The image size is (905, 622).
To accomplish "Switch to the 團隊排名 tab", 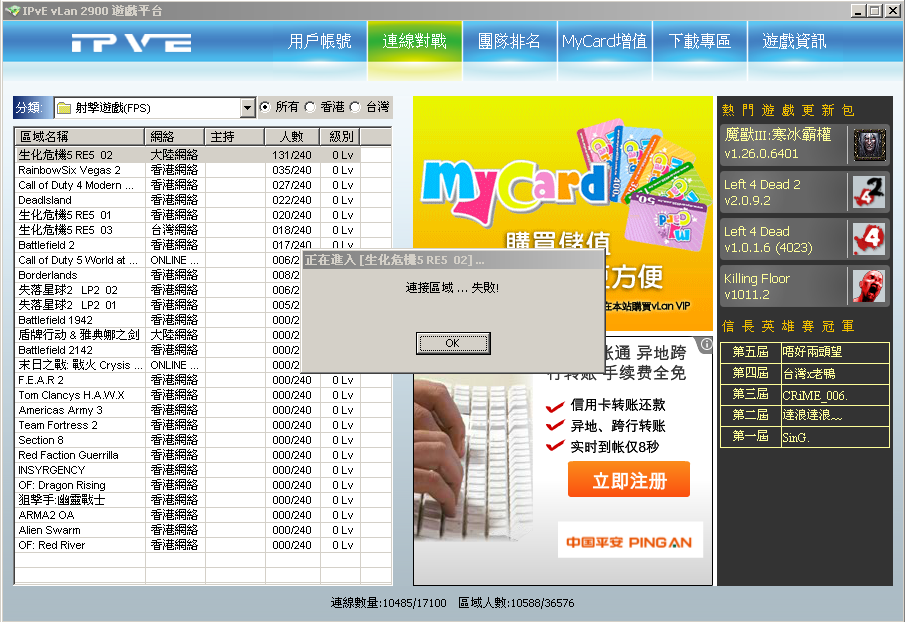I will 509,42.
